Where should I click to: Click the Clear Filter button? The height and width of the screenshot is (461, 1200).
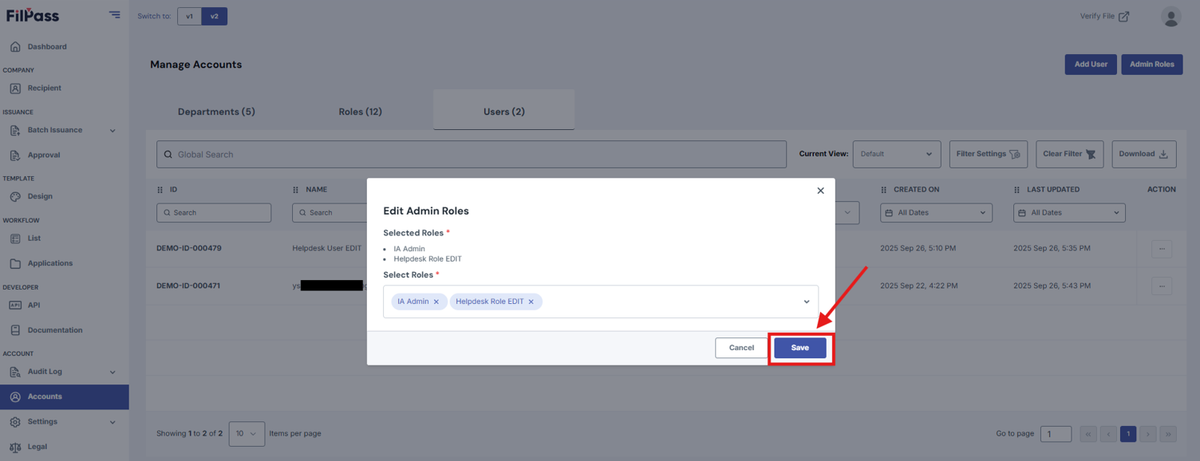pos(1070,154)
